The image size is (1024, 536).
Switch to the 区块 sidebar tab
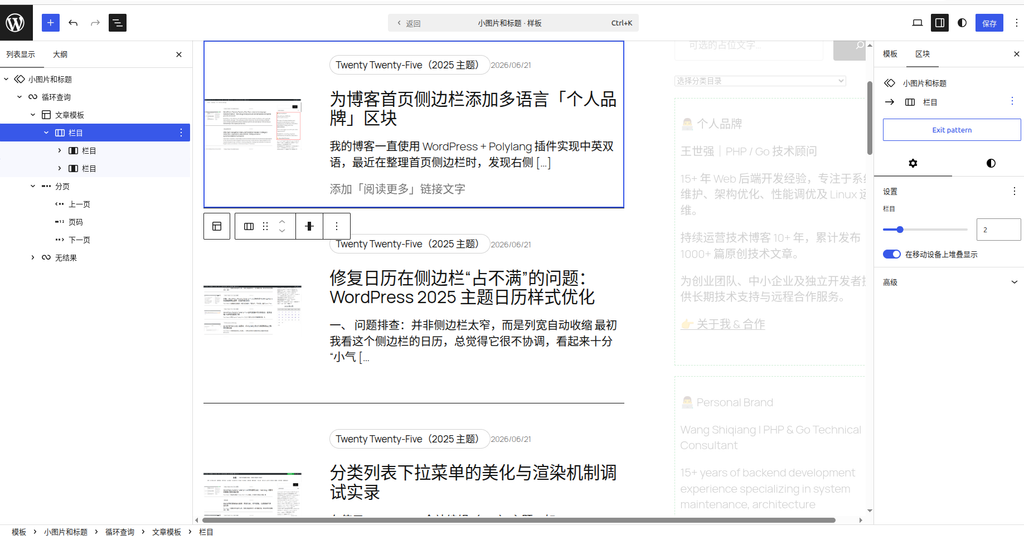coord(922,54)
